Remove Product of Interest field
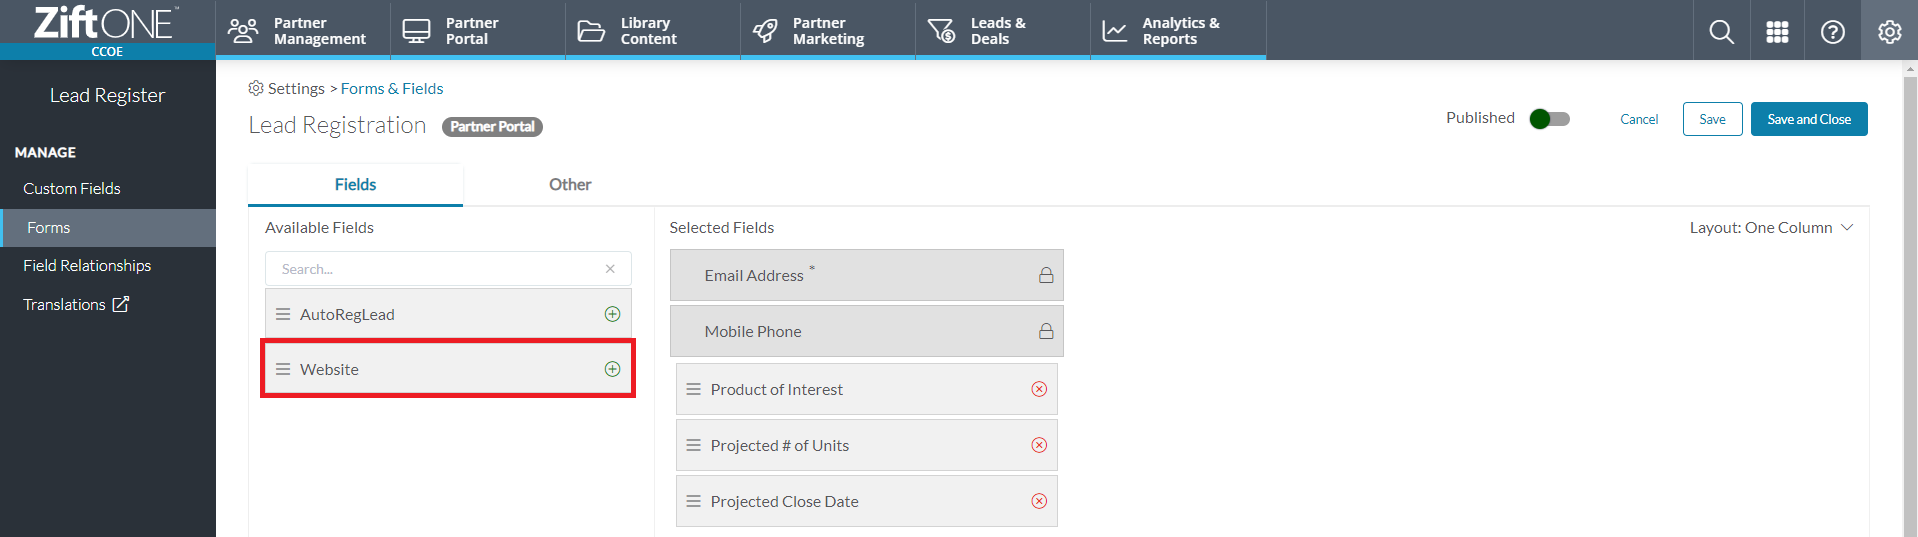The height and width of the screenshot is (537, 1918). click(x=1039, y=389)
